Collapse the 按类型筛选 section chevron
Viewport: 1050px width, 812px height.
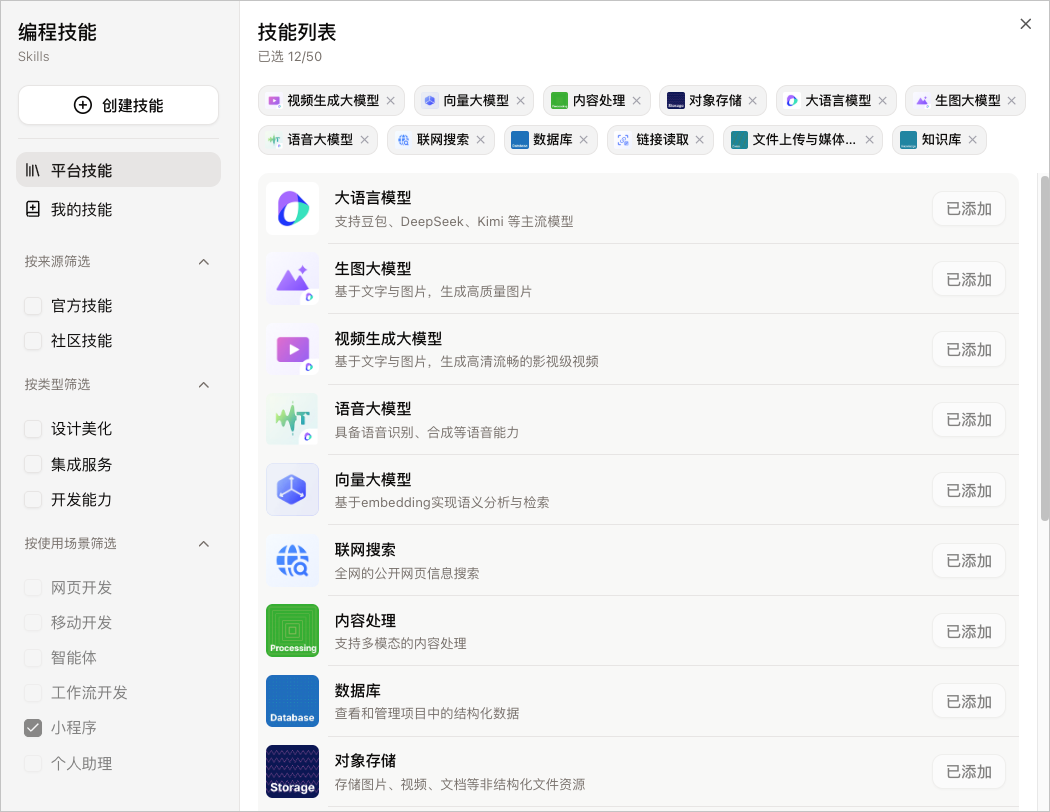pos(204,385)
